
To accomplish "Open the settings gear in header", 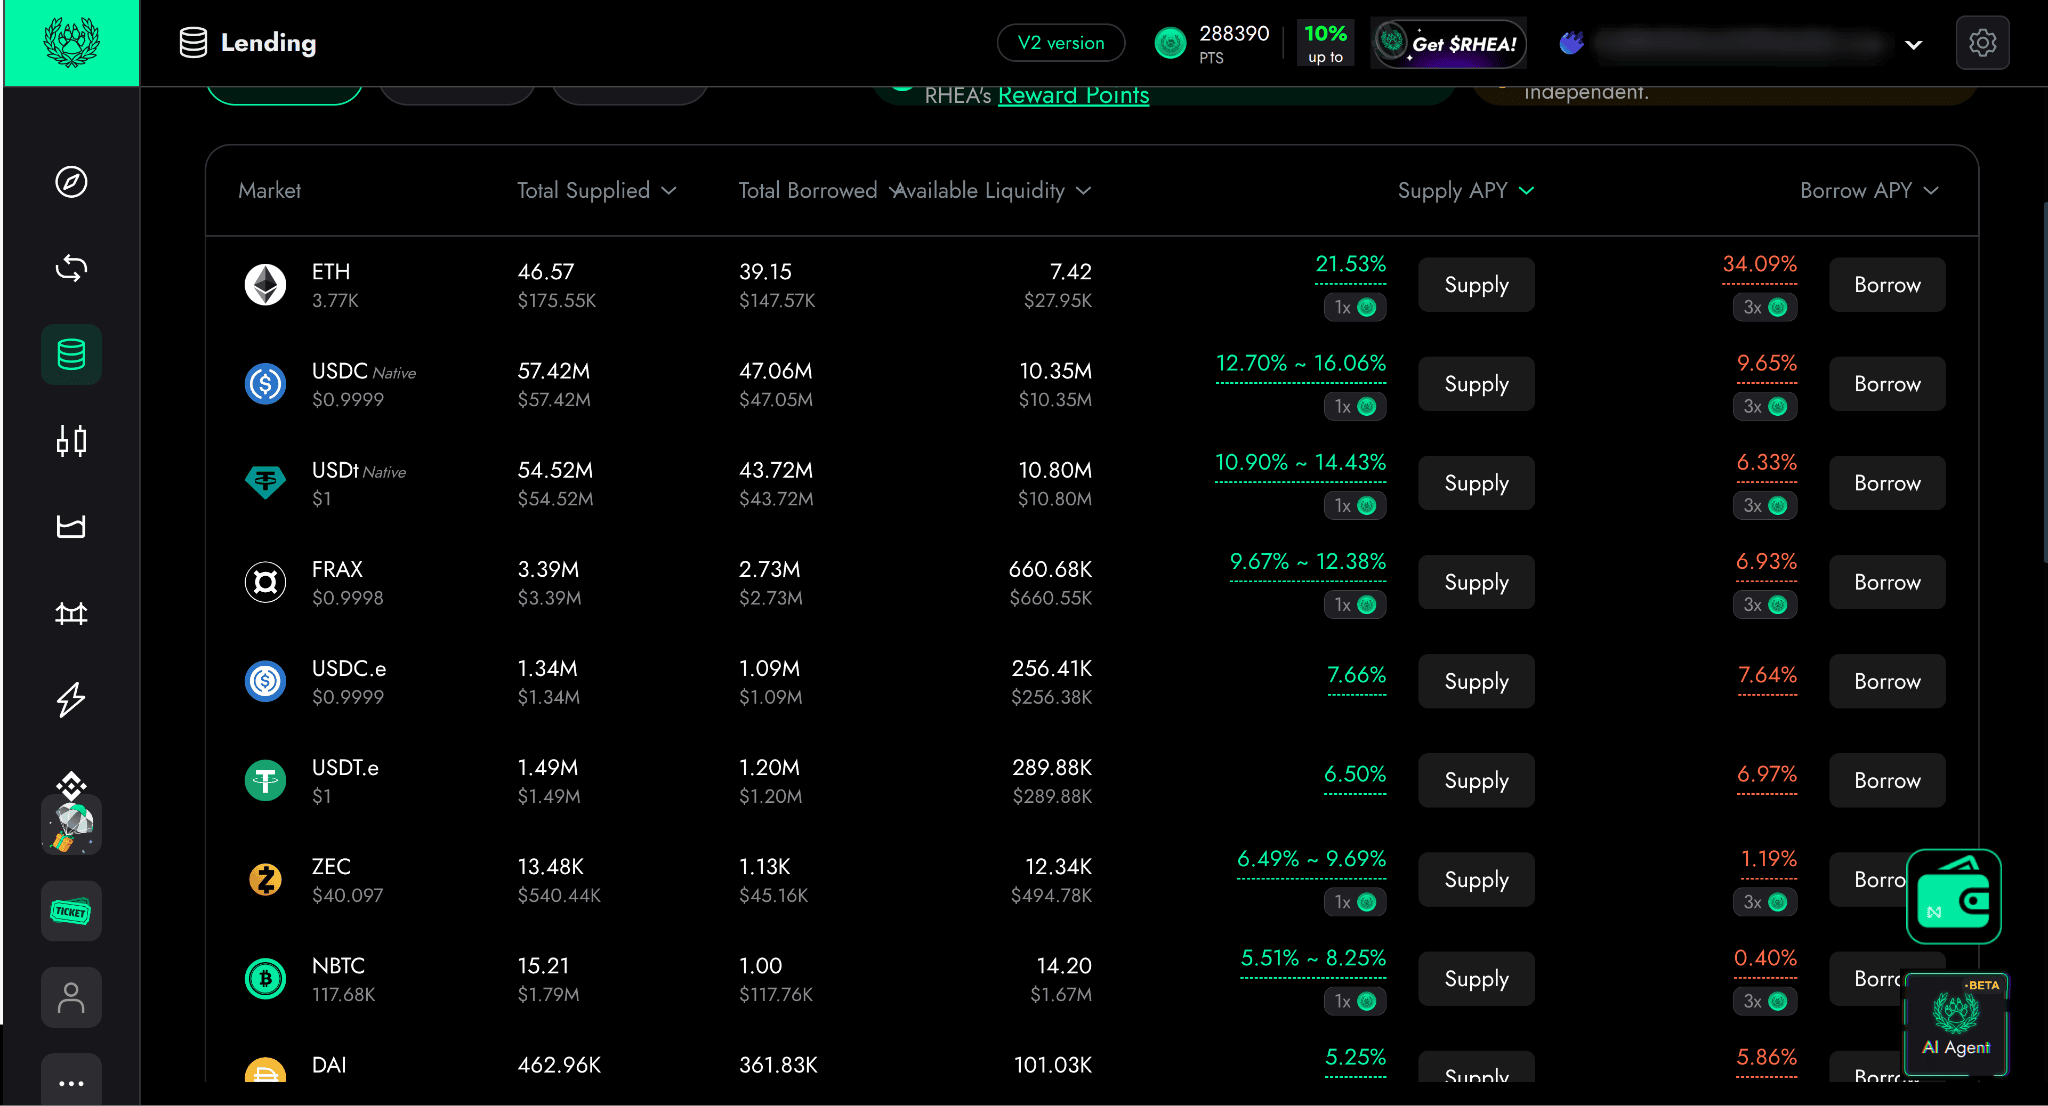I will 1982,43.
